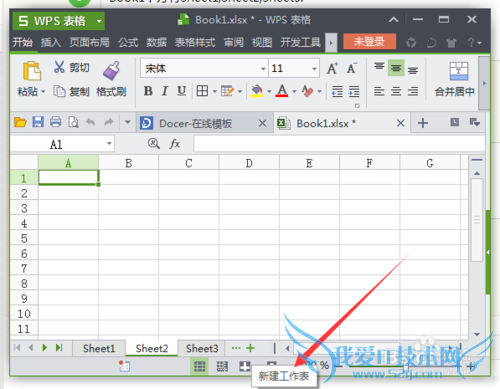Copy using the 复制 icon
This screenshot has height=389, width=500.
click(x=59, y=91)
